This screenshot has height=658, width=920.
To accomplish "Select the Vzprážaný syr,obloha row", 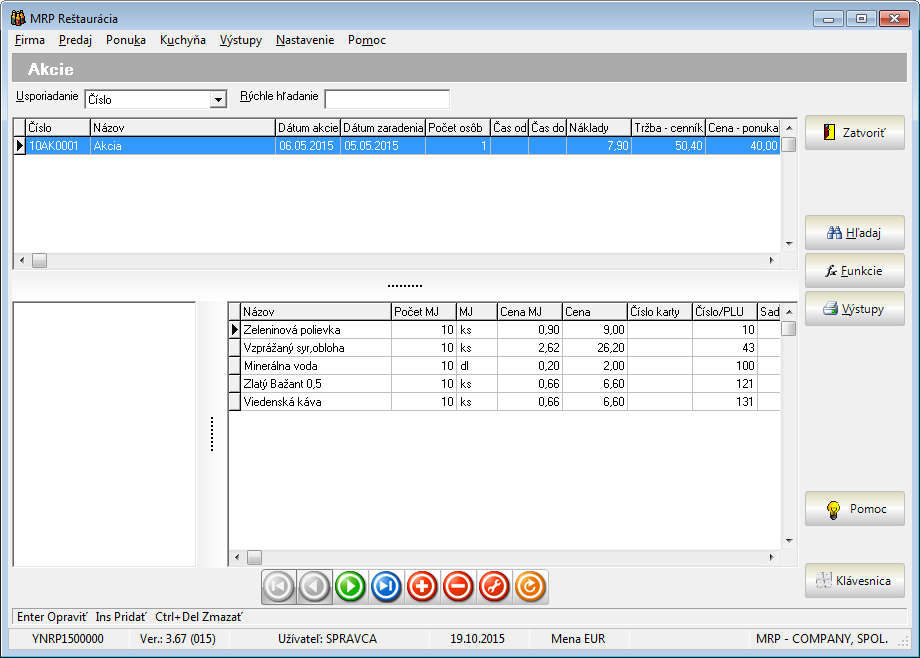I will [315, 348].
